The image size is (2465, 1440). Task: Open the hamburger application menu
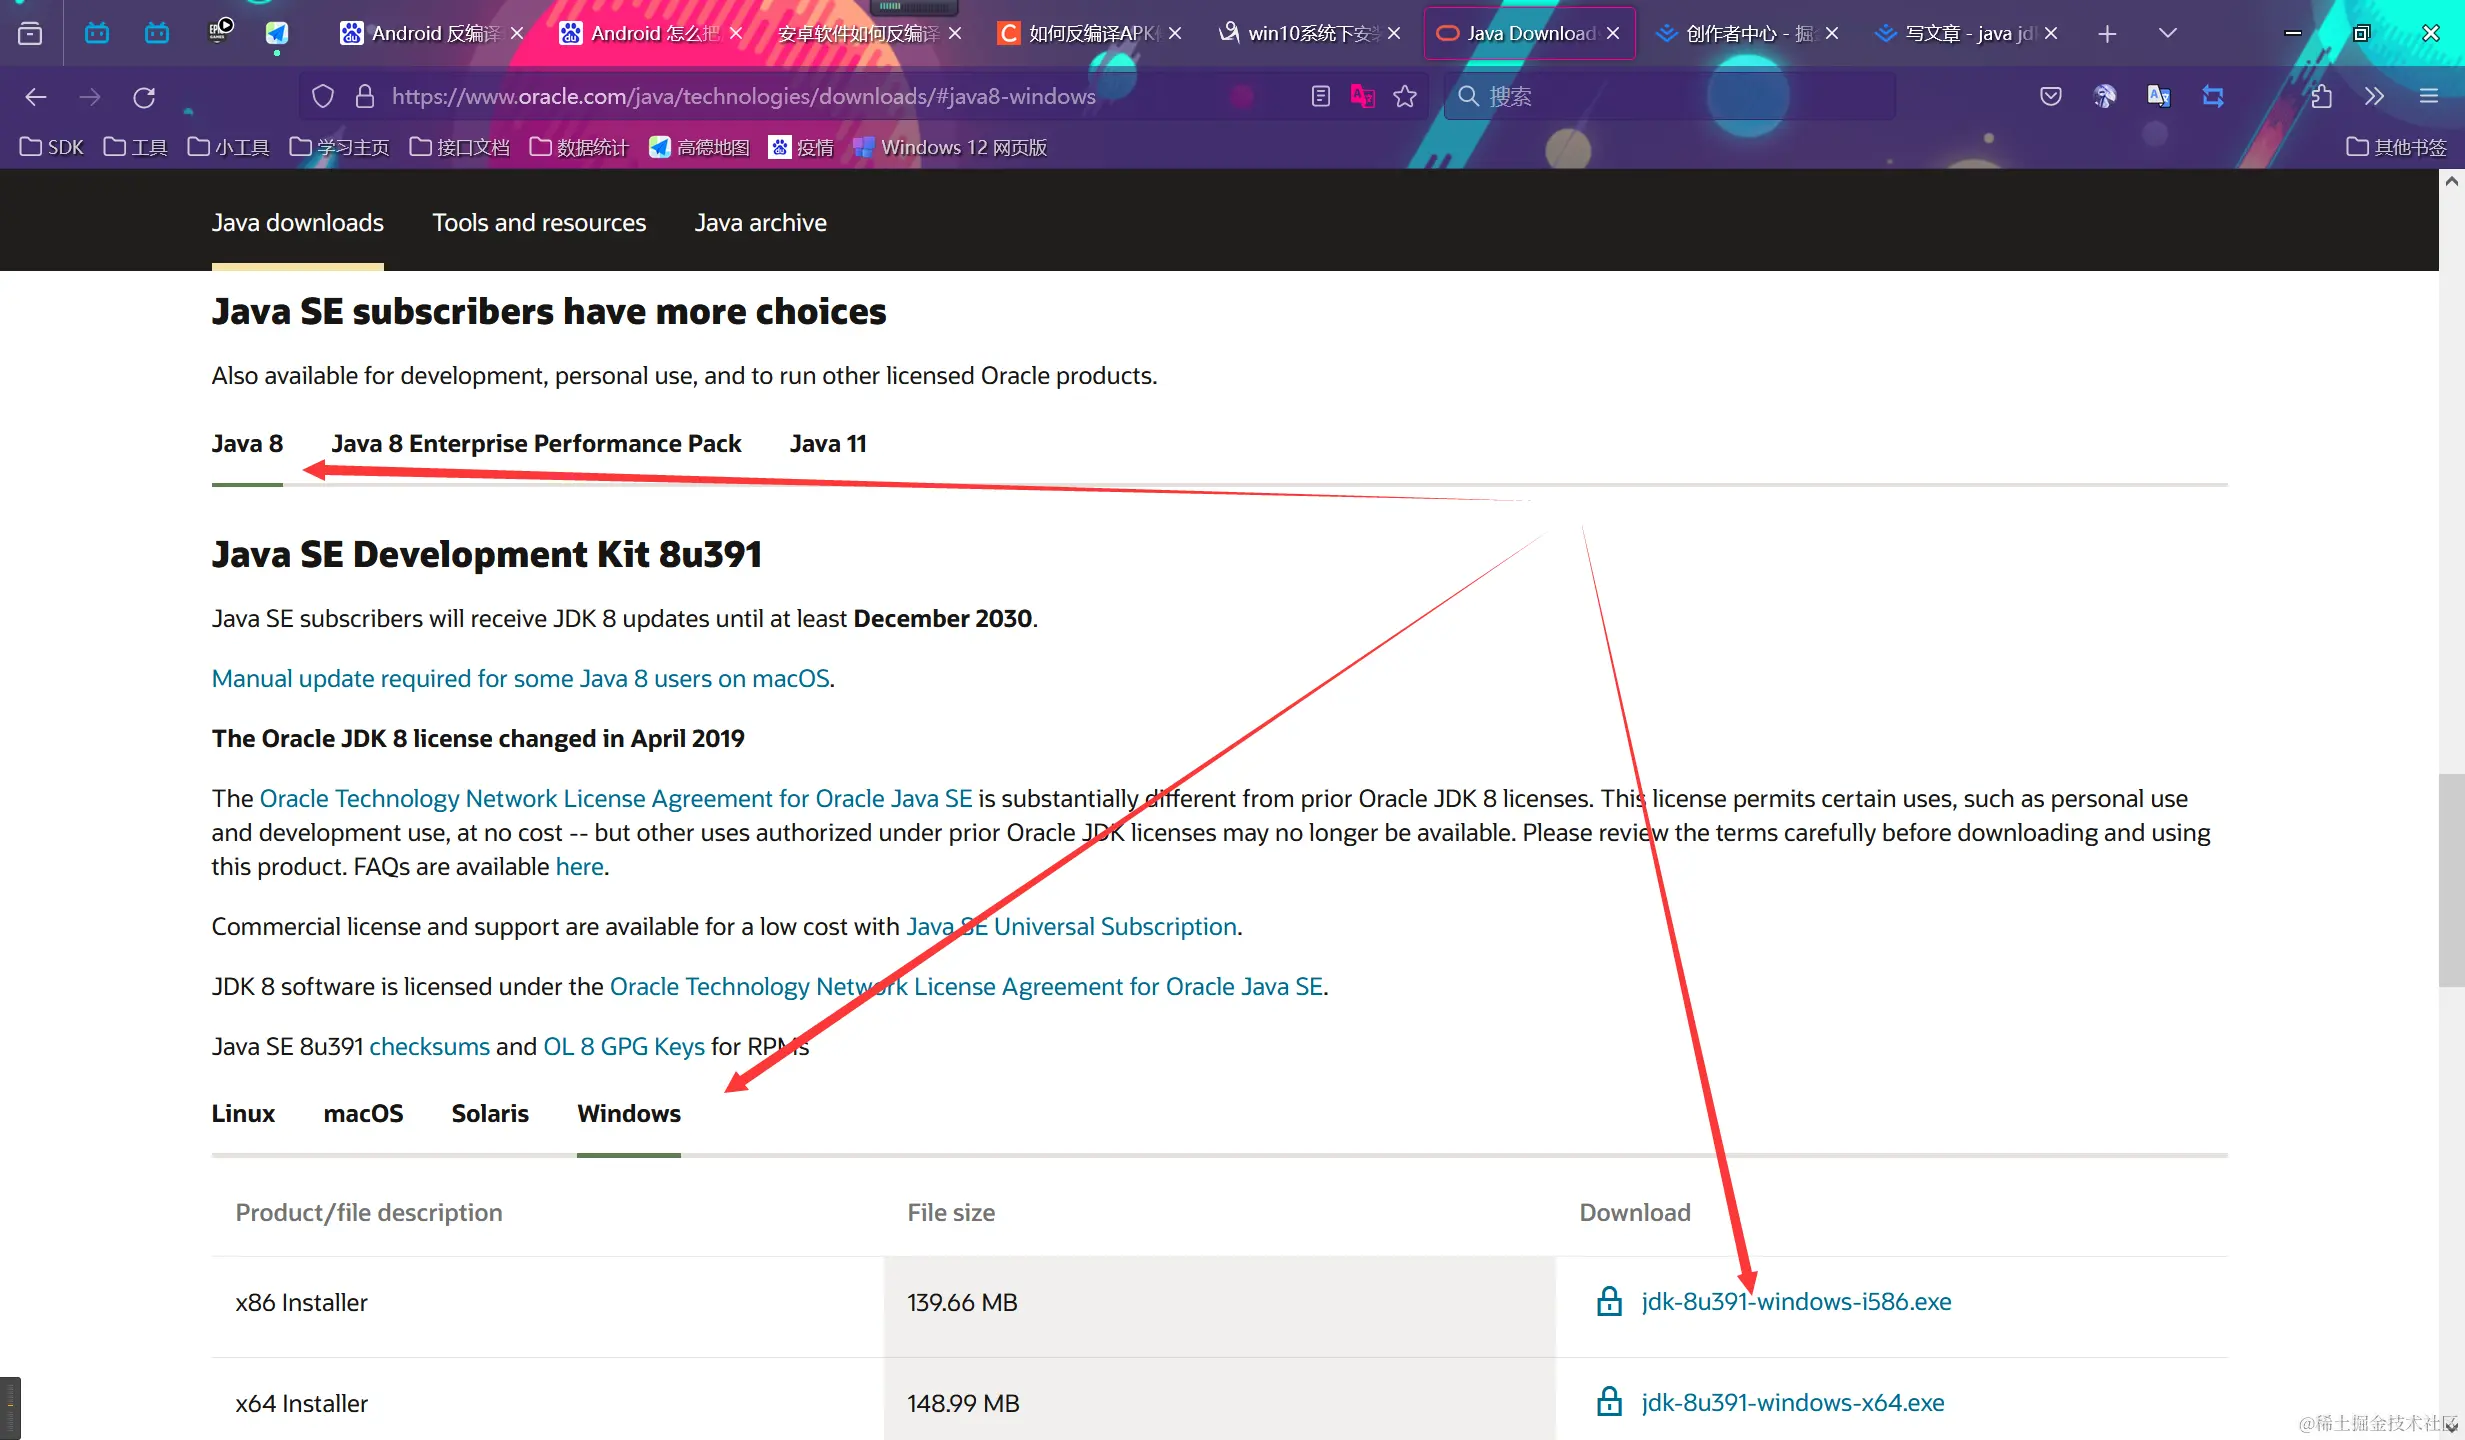pyautogui.click(x=2429, y=97)
